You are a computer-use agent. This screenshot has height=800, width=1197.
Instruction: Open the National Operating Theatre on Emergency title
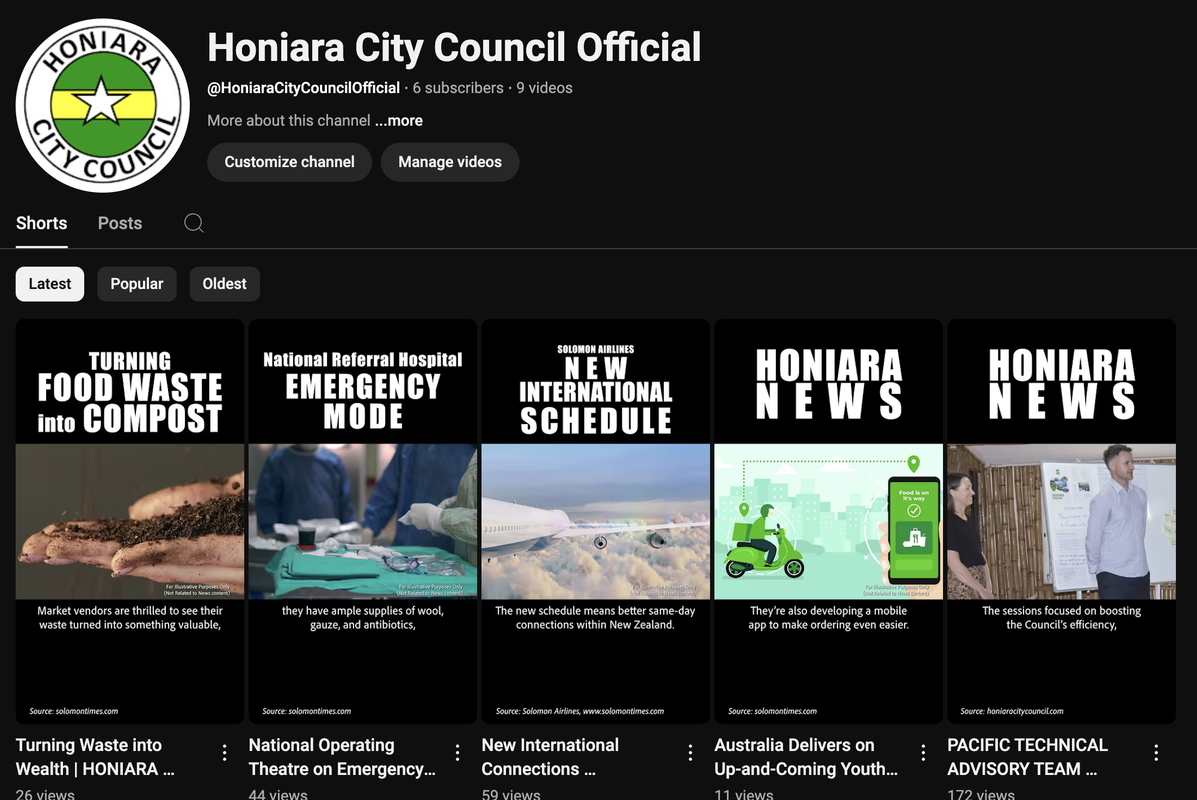tap(342, 756)
